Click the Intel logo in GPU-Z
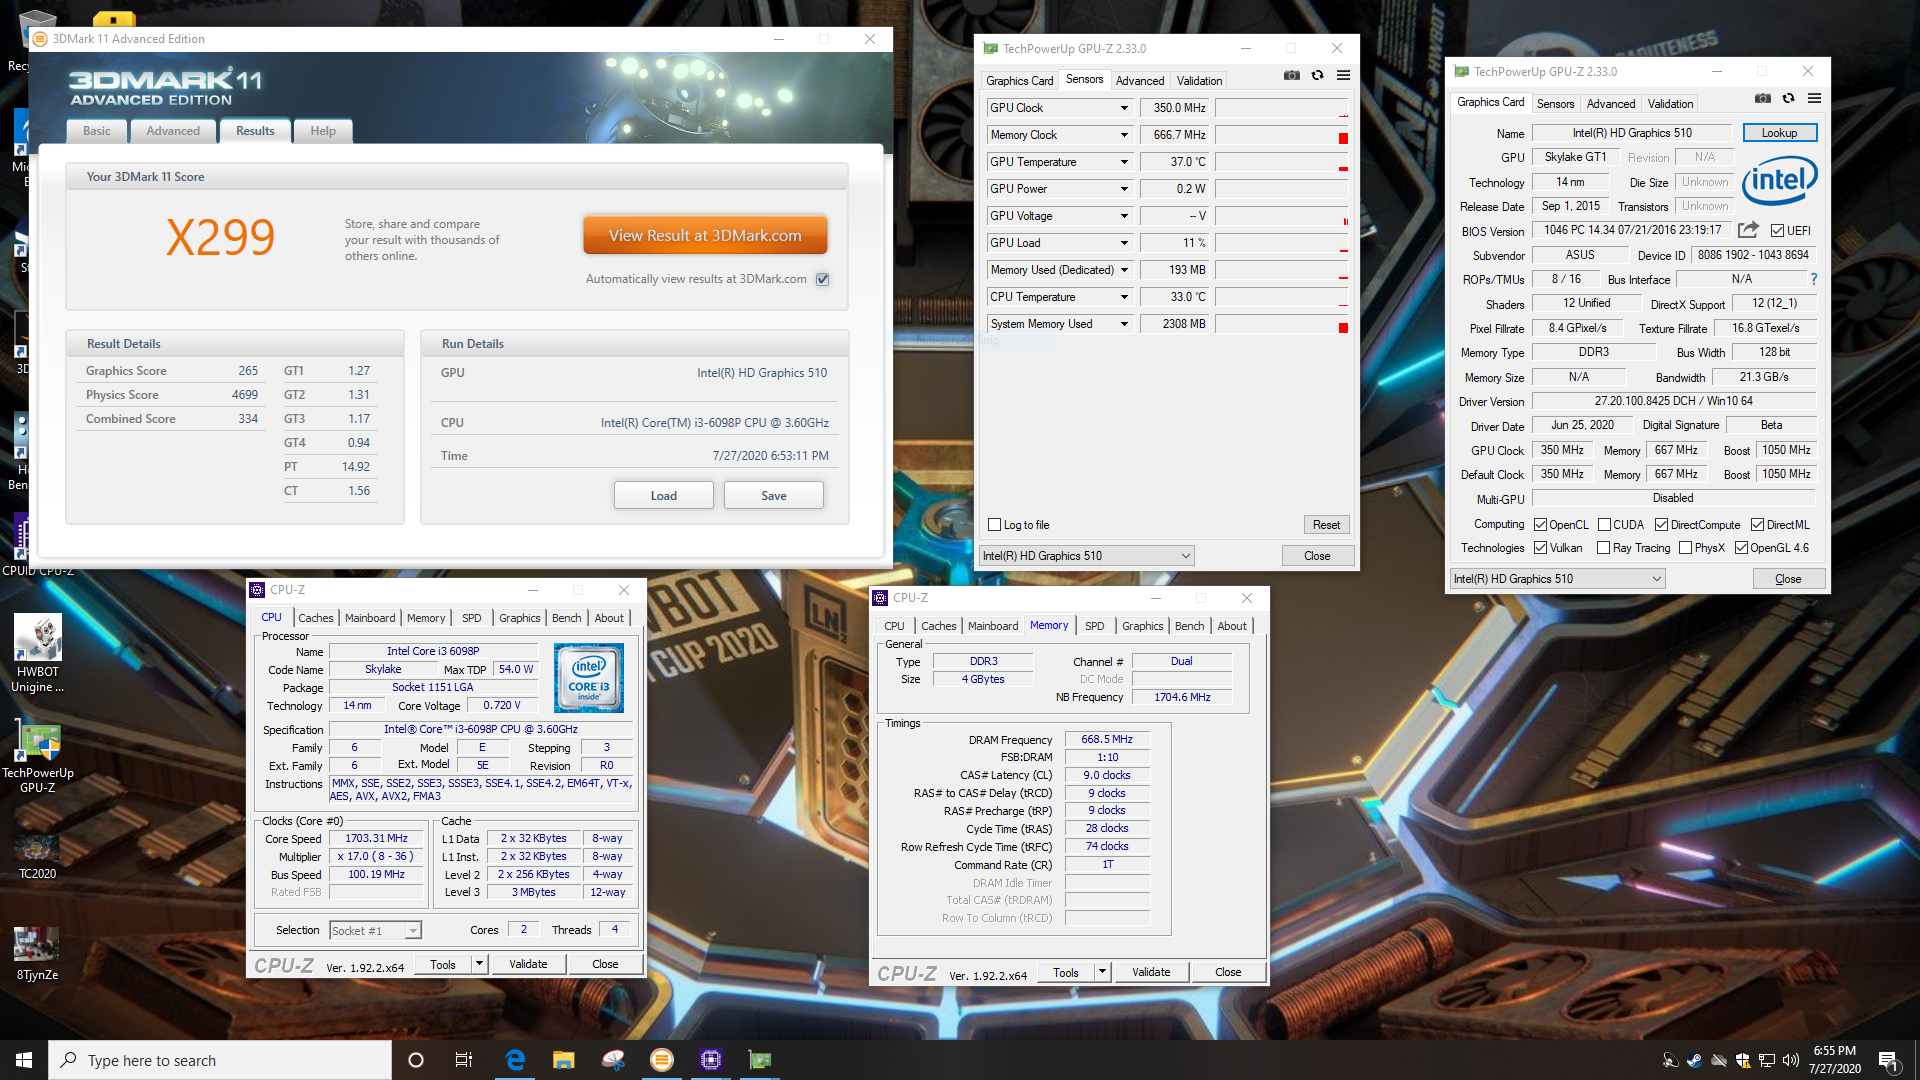This screenshot has height=1080, width=1920. (x=1780, y=180)
